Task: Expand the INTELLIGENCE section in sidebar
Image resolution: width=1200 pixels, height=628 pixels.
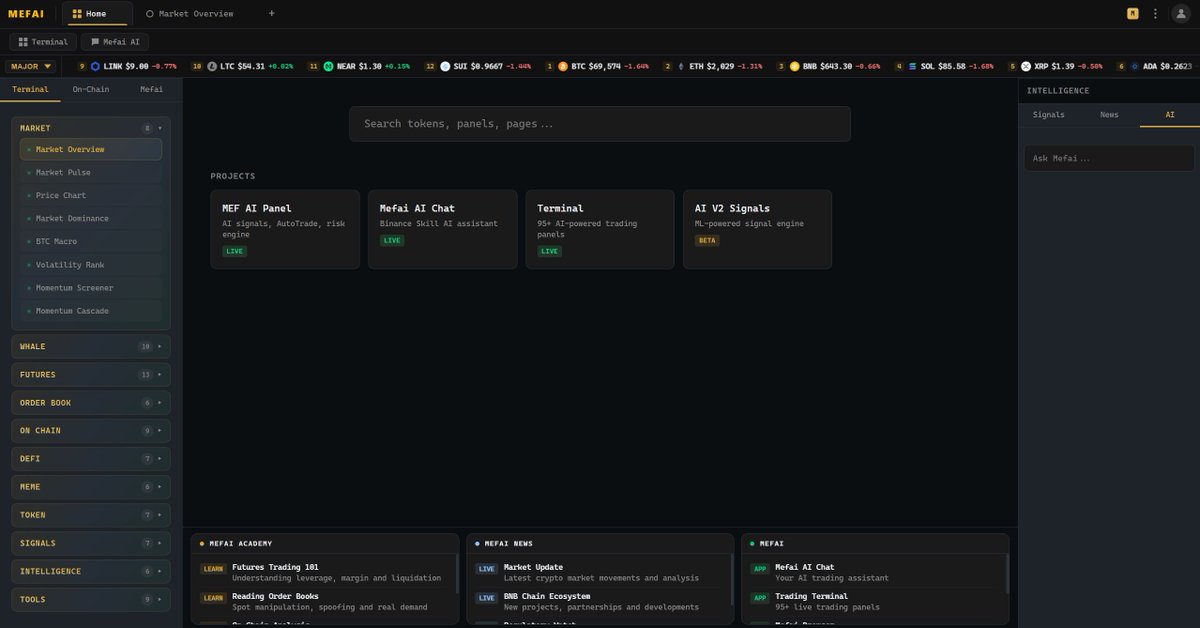Action: [91, 571]
